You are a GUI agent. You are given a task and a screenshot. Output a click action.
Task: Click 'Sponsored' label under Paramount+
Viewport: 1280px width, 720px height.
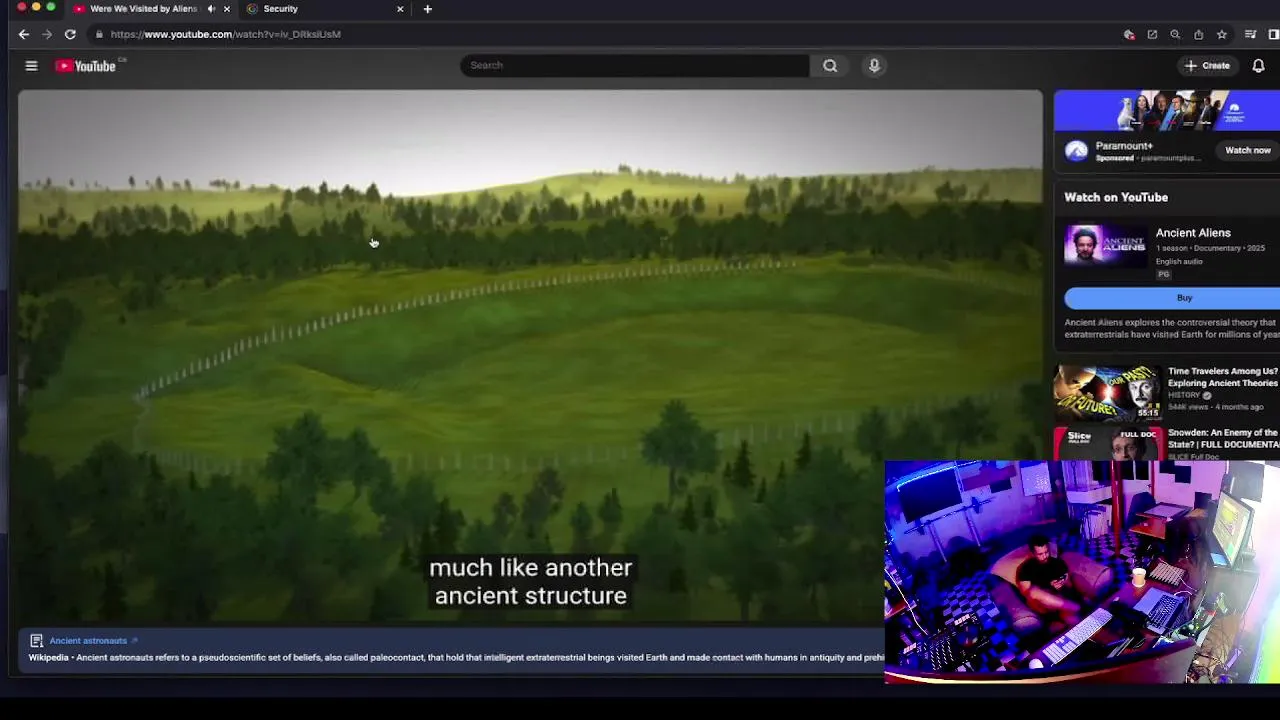point(1114,158)
